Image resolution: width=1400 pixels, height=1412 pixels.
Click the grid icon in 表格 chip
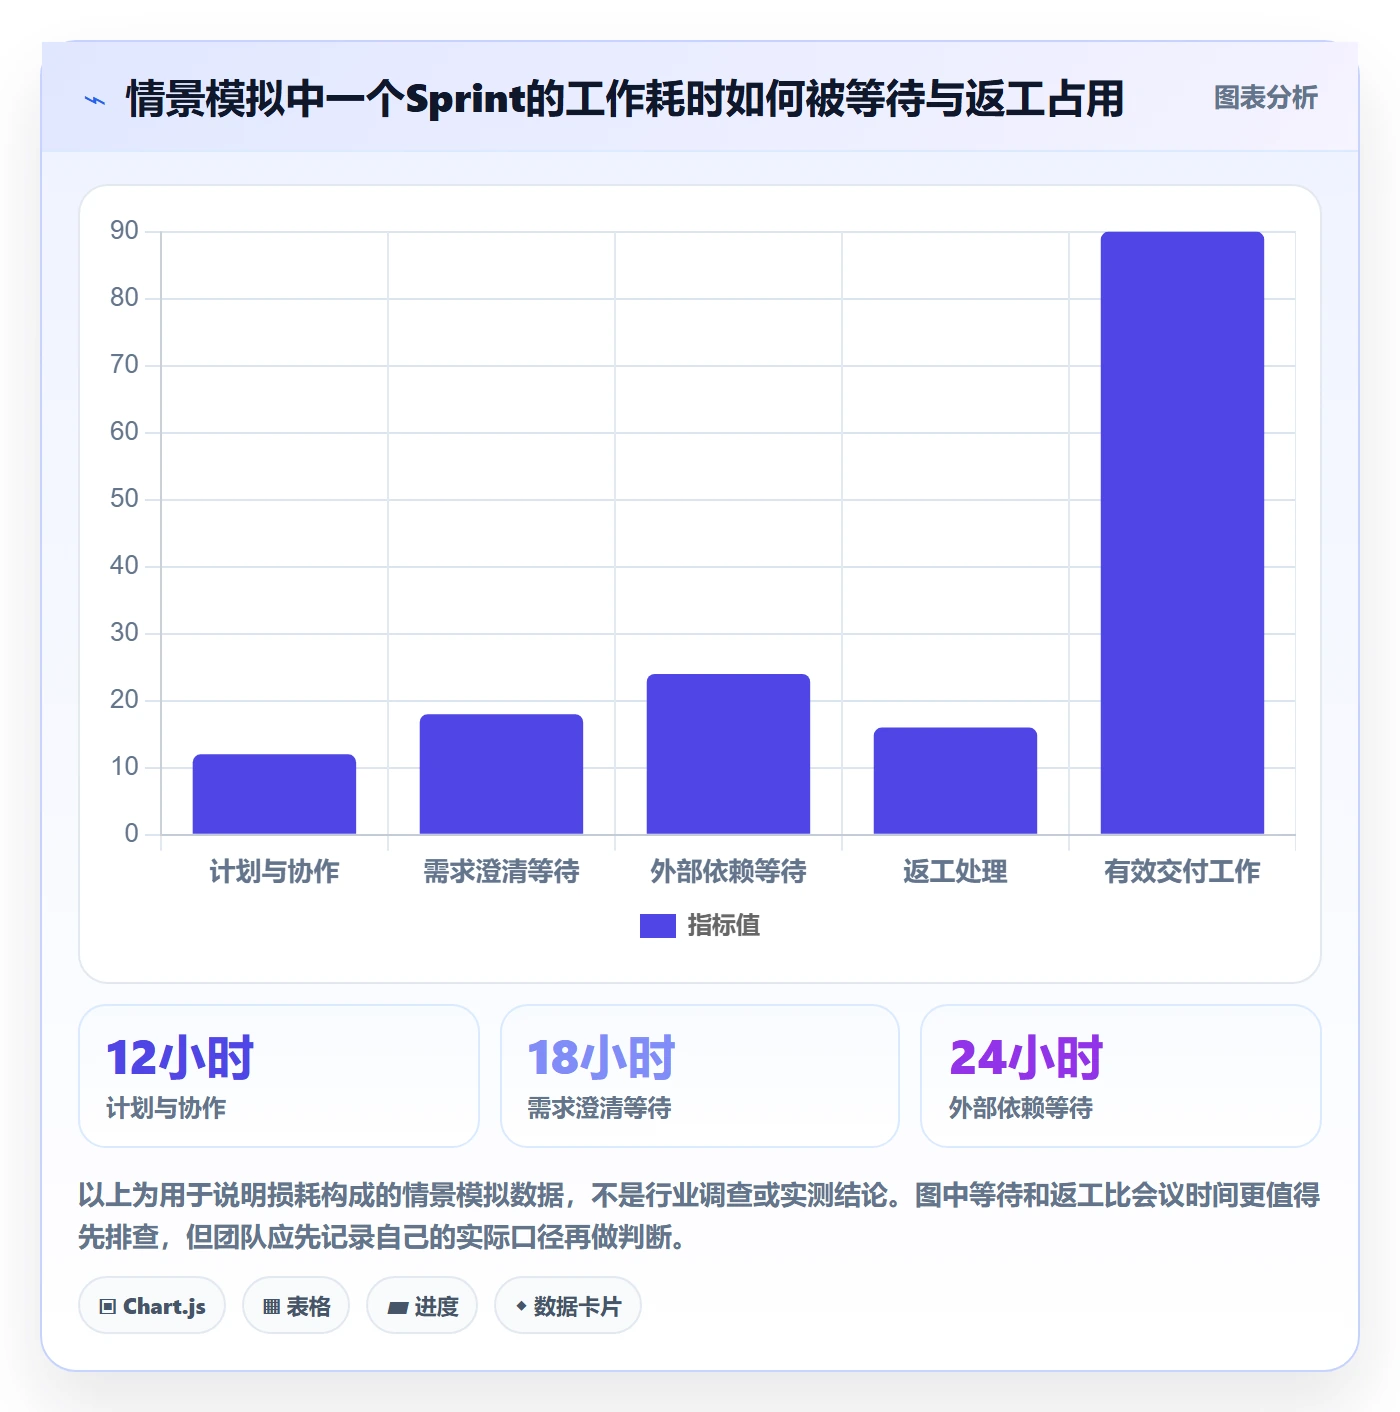(x=271, y=1307)
